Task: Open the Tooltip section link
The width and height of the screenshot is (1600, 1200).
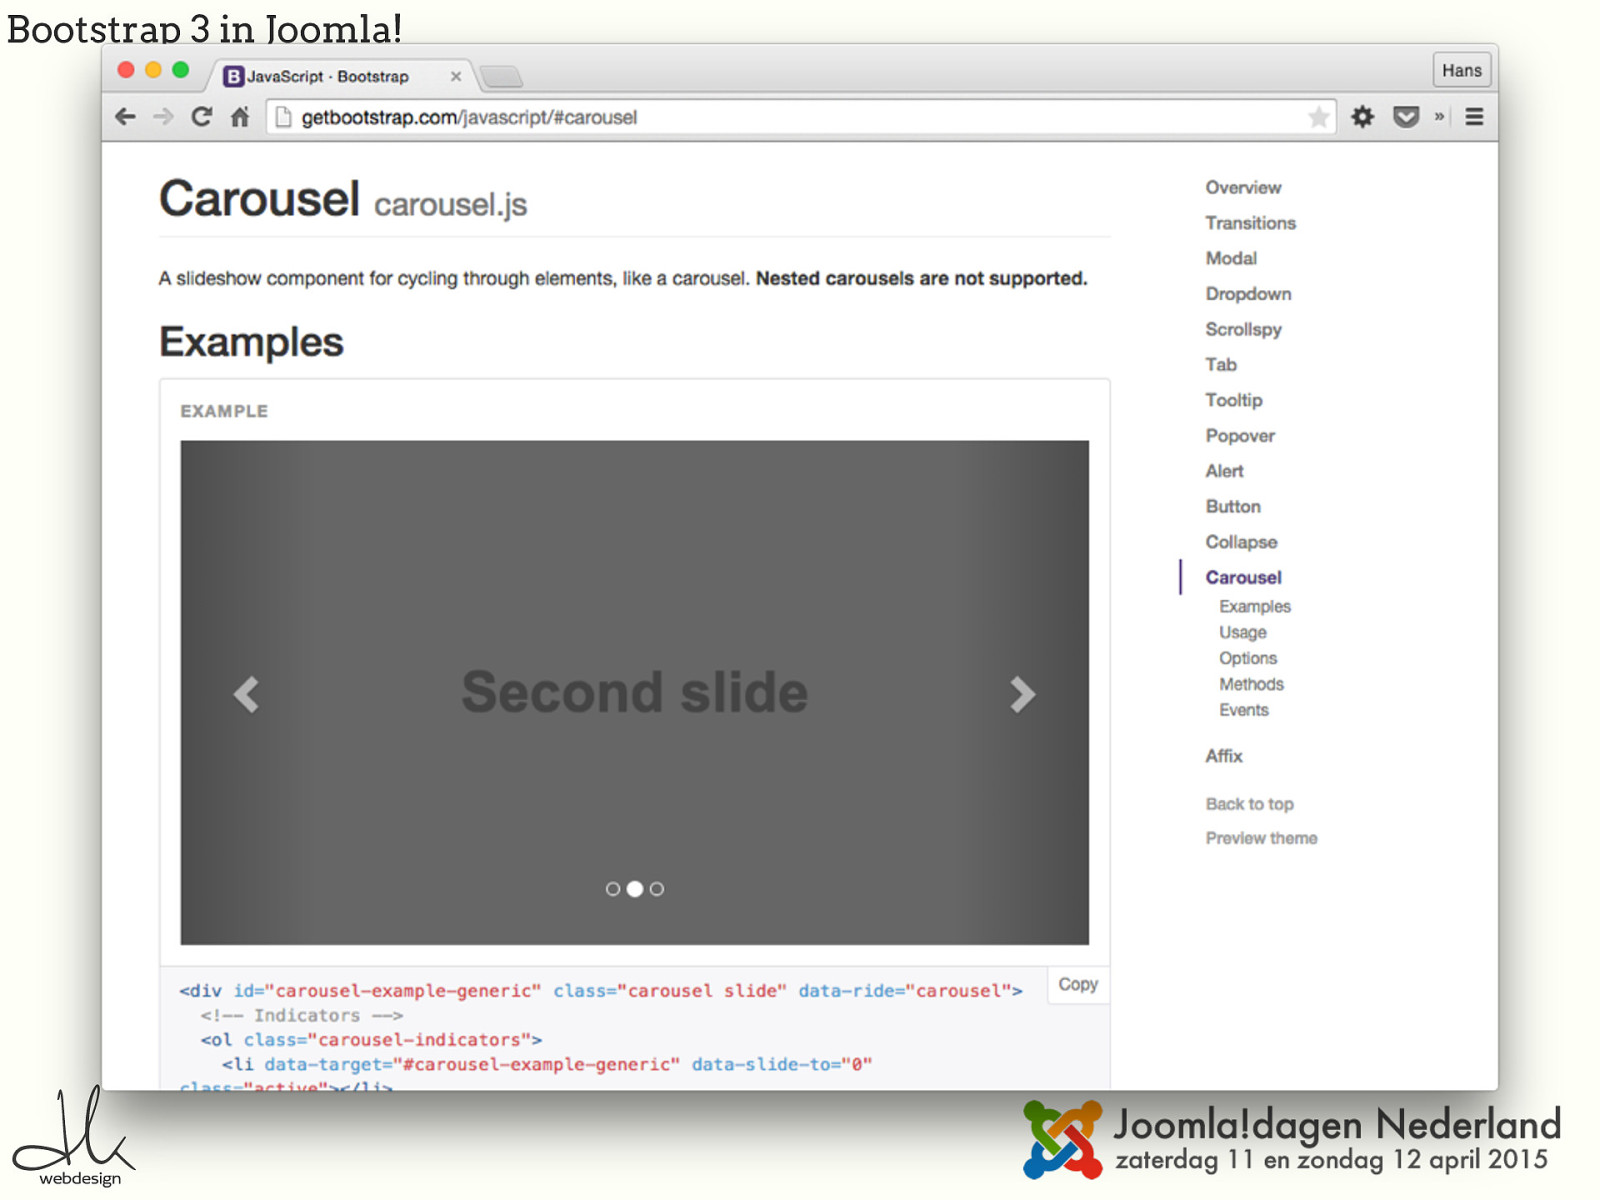Action: click(x=1234, y=400)
